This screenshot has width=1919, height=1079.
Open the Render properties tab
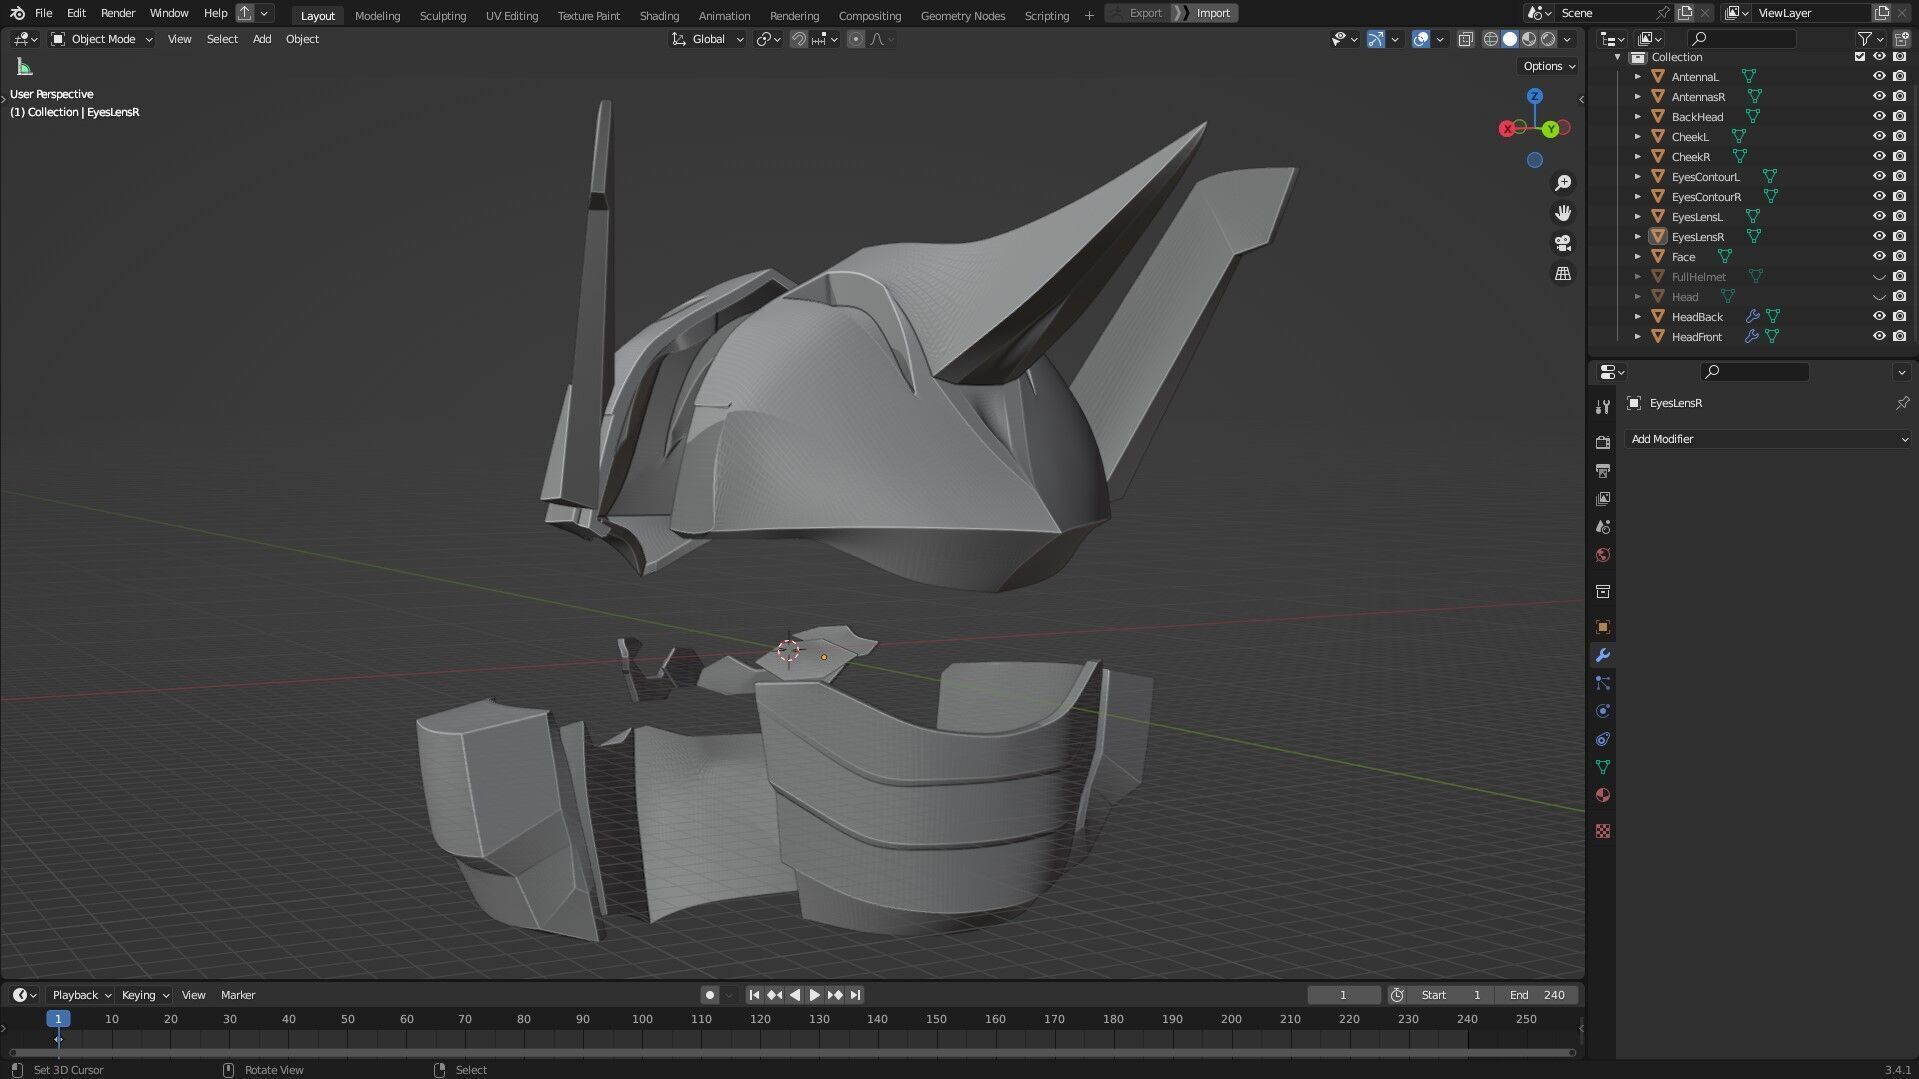pos(1602,442)
